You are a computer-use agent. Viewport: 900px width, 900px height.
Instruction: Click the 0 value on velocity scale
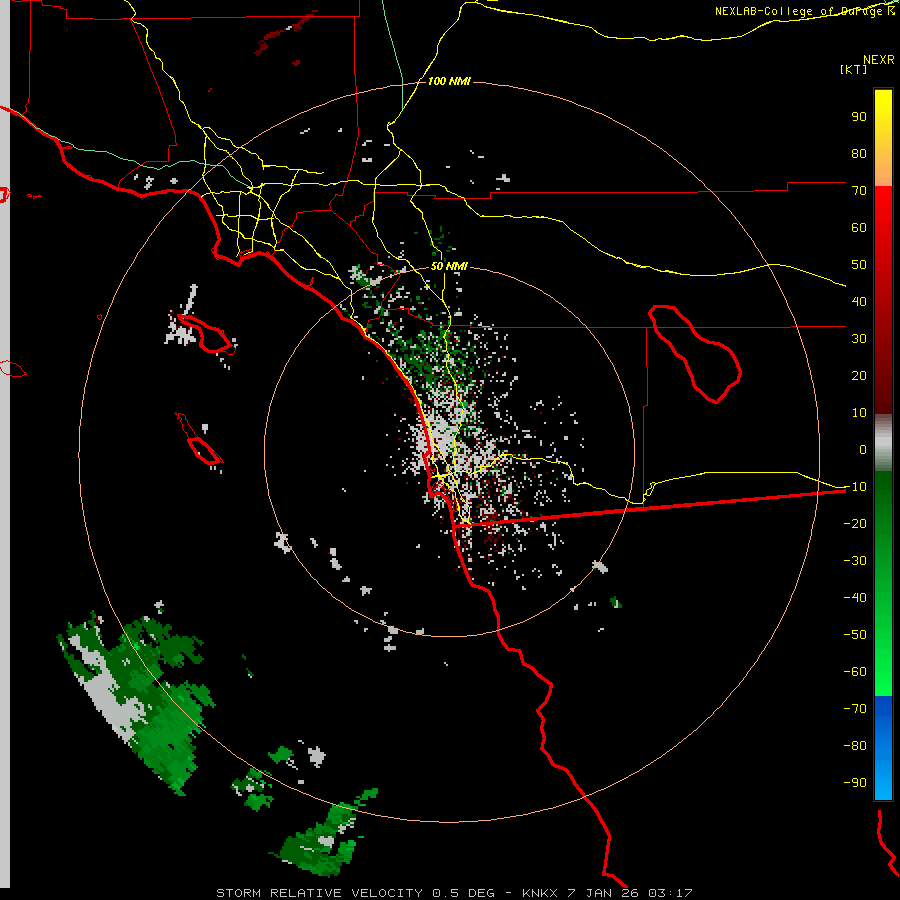(863, 450)
